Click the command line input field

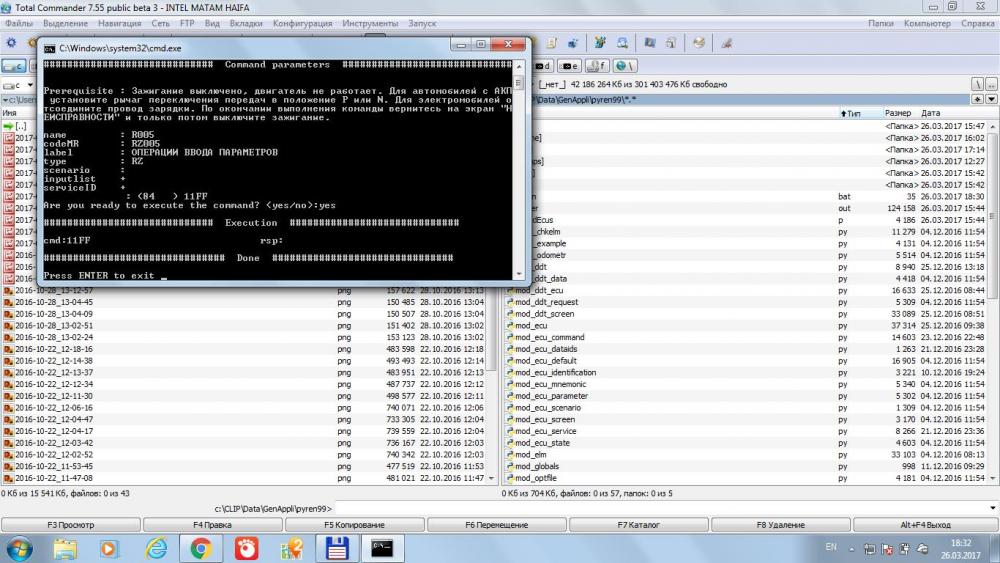pyautogui.click(x=661, y=508)
